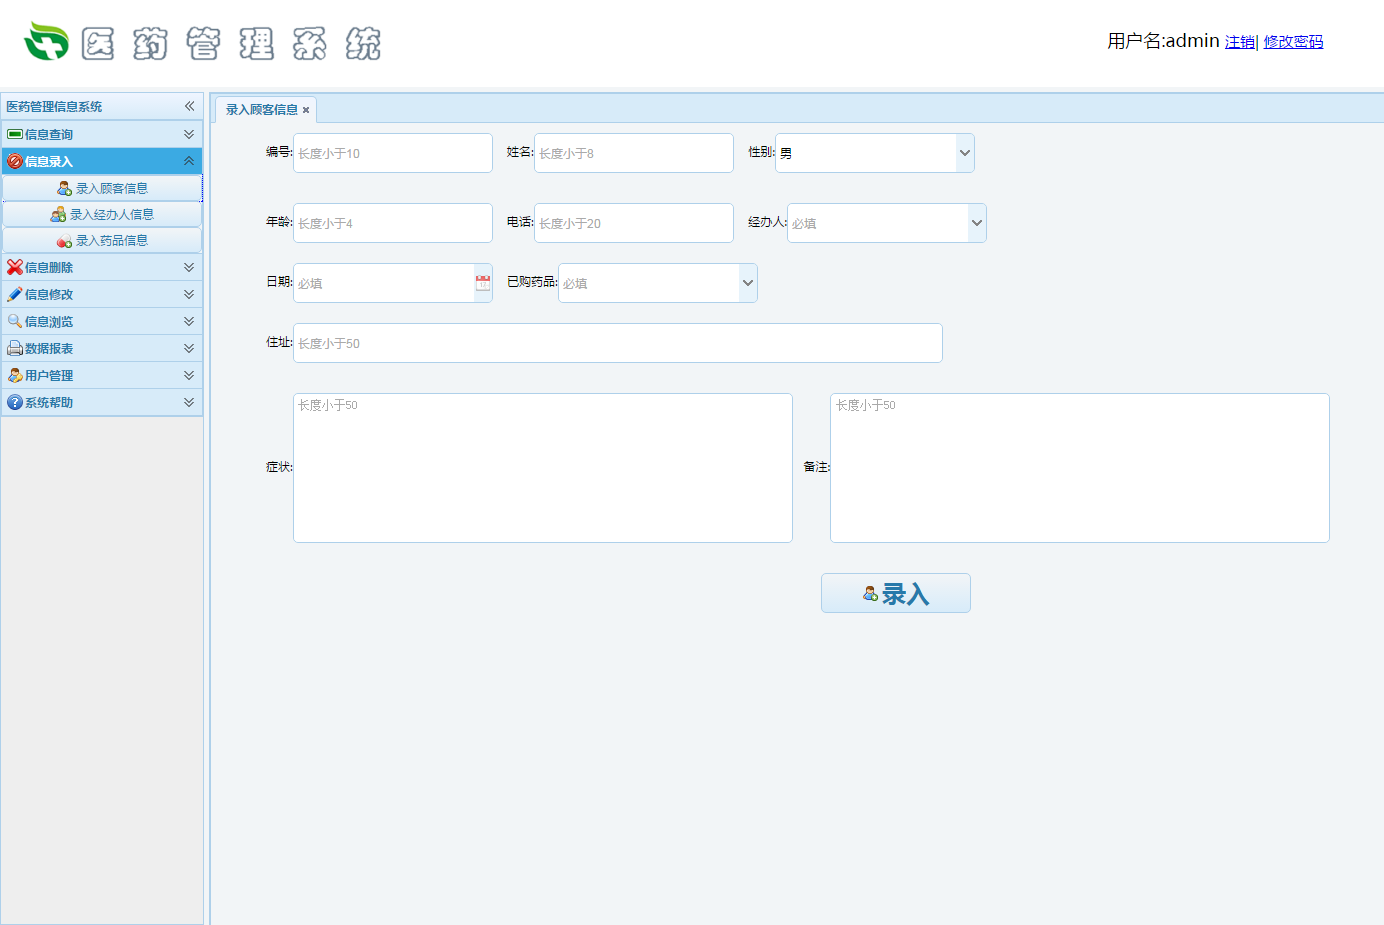Submit the form with 录入 button

click(x=896, y=593)
